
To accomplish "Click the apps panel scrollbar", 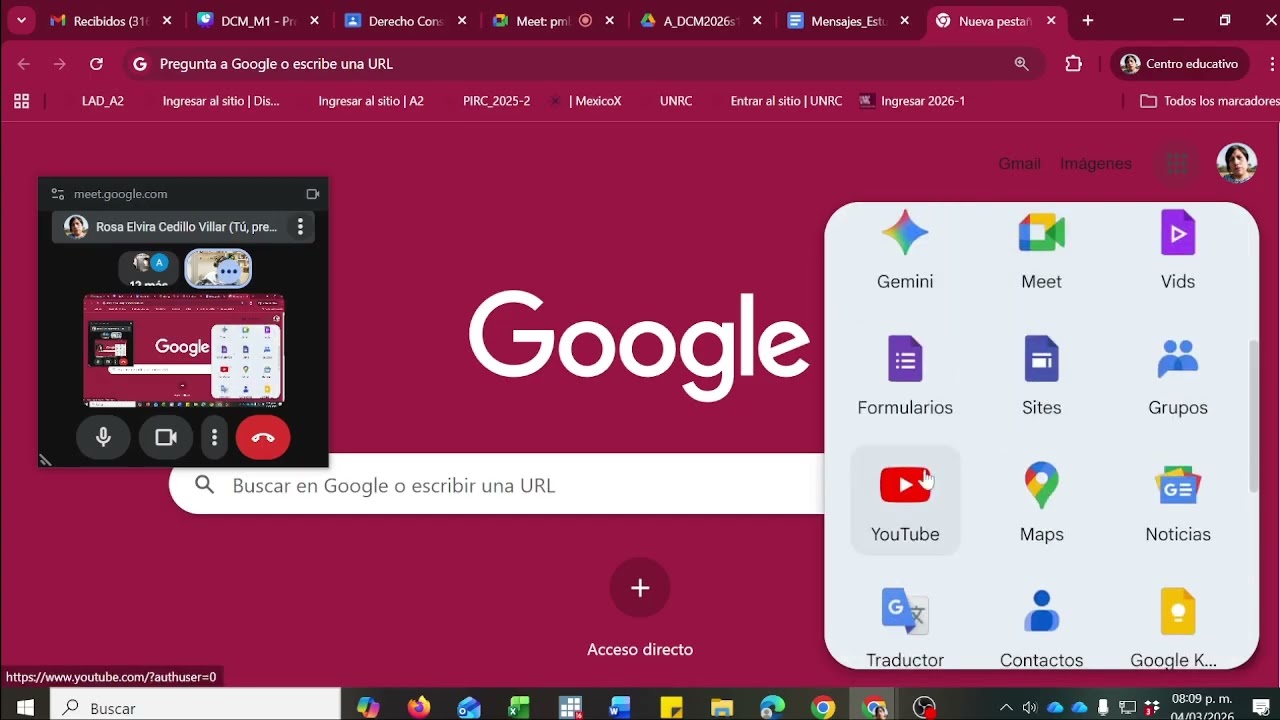I will pyautogui.click(x=1254, y=416).
